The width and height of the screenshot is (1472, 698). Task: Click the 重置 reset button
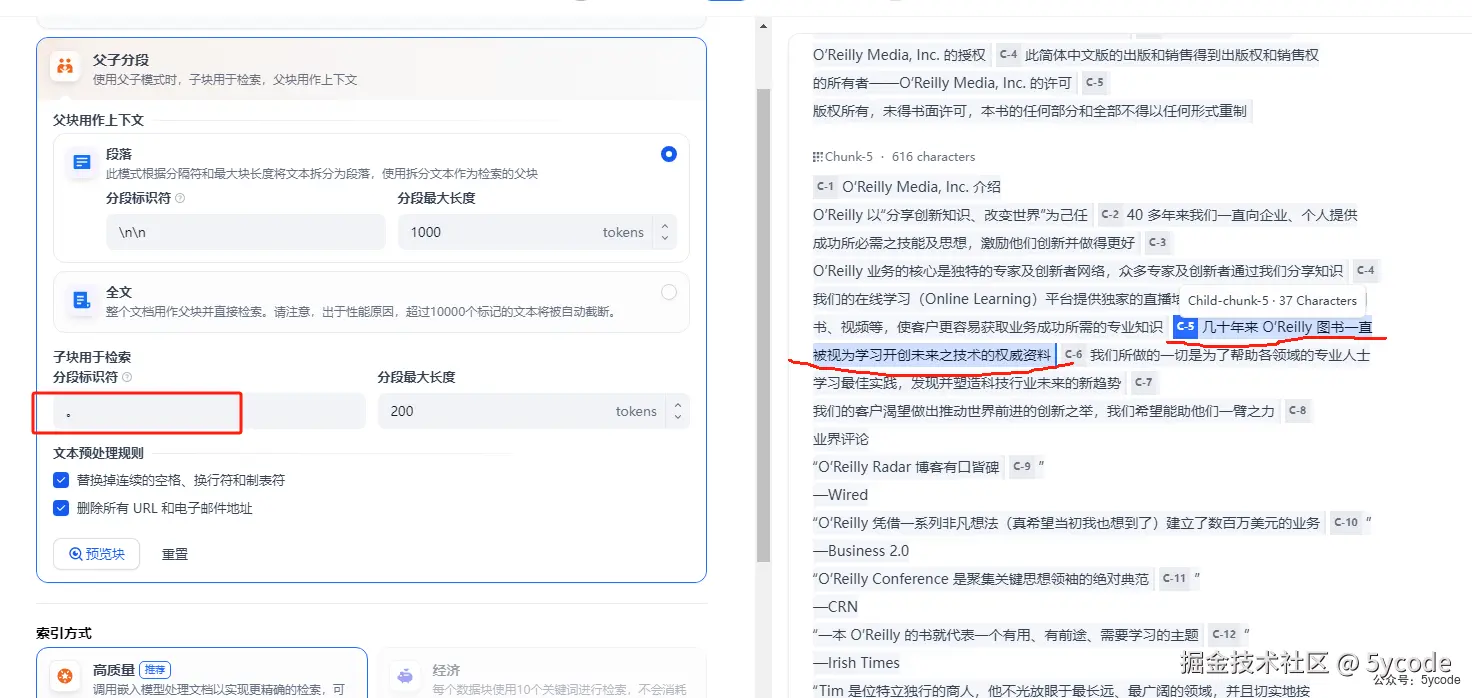(x=175, y=554)
